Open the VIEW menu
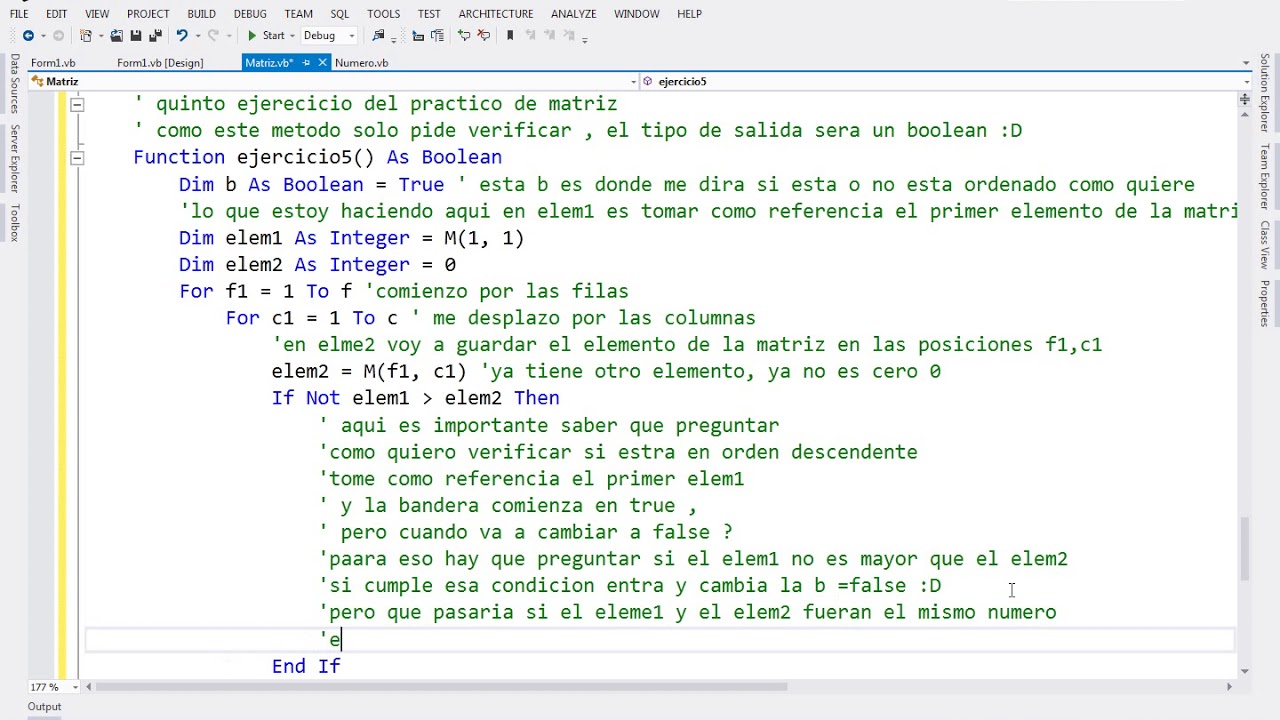The height and width of the screenshot is (720, 1280). (97, 14)
